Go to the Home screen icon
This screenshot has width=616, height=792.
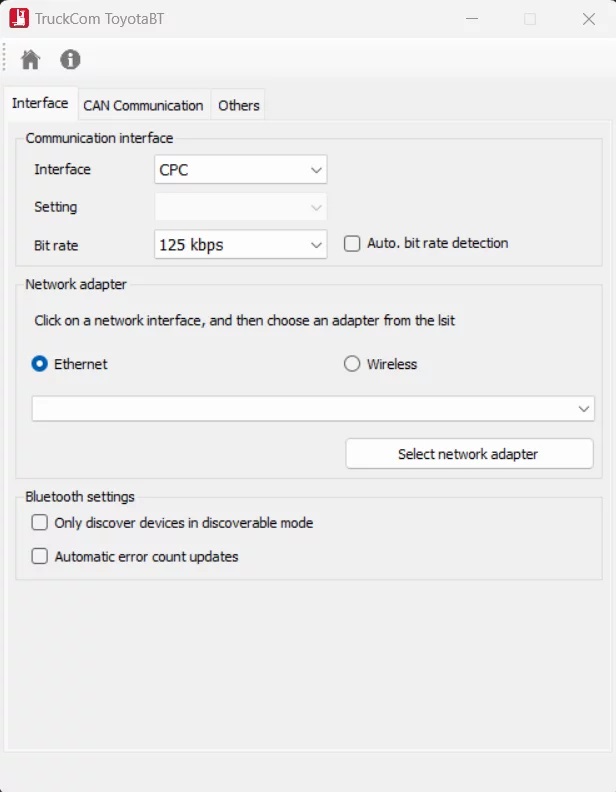point(30,60)
